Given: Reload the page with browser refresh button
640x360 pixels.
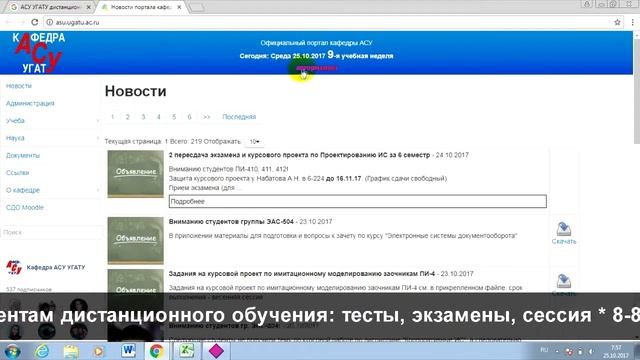Looking at the screenshot, I should point(35,22).
